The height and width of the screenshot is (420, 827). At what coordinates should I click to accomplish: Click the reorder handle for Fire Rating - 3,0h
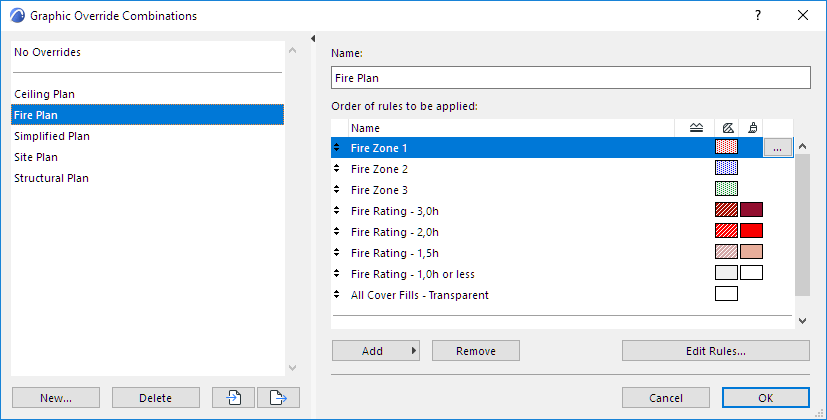coord(337,211)
